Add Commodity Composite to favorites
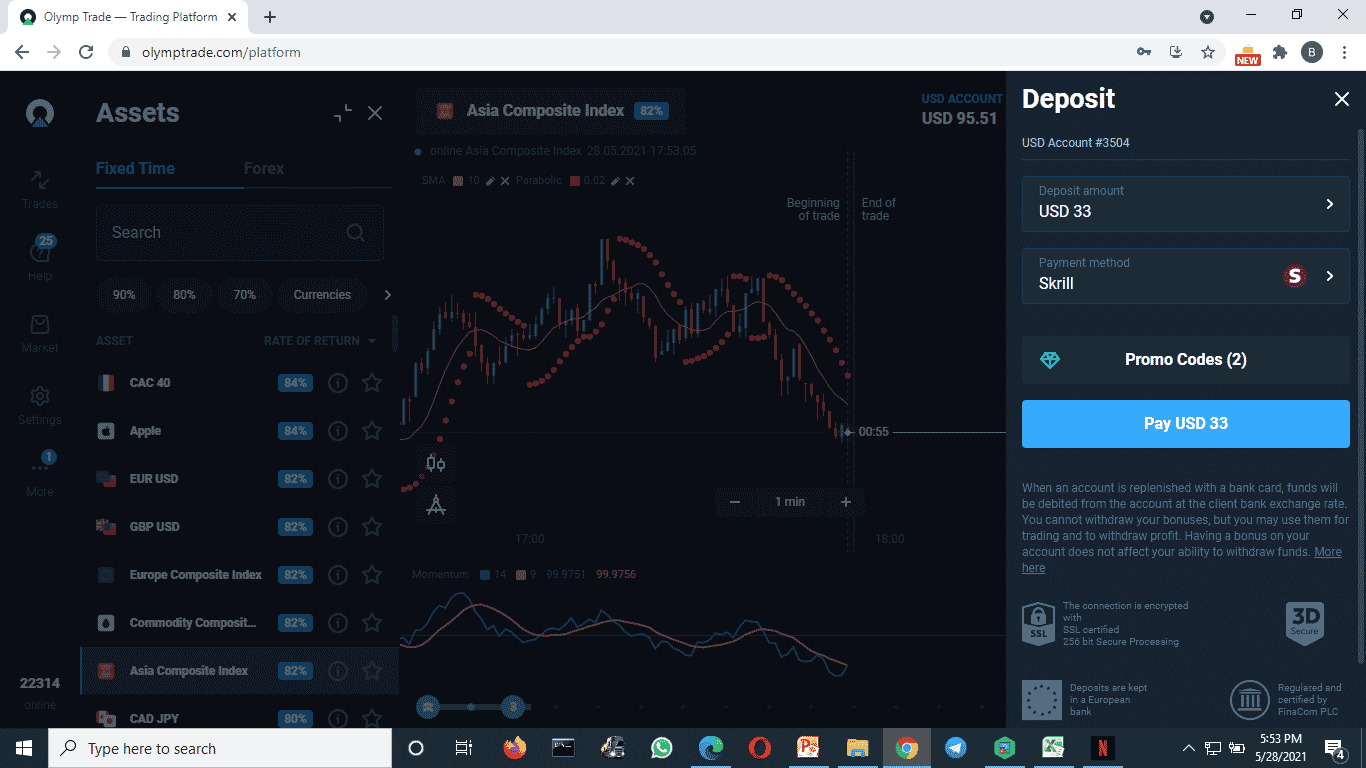The image size is (1366, 768). tap(372, 623)
